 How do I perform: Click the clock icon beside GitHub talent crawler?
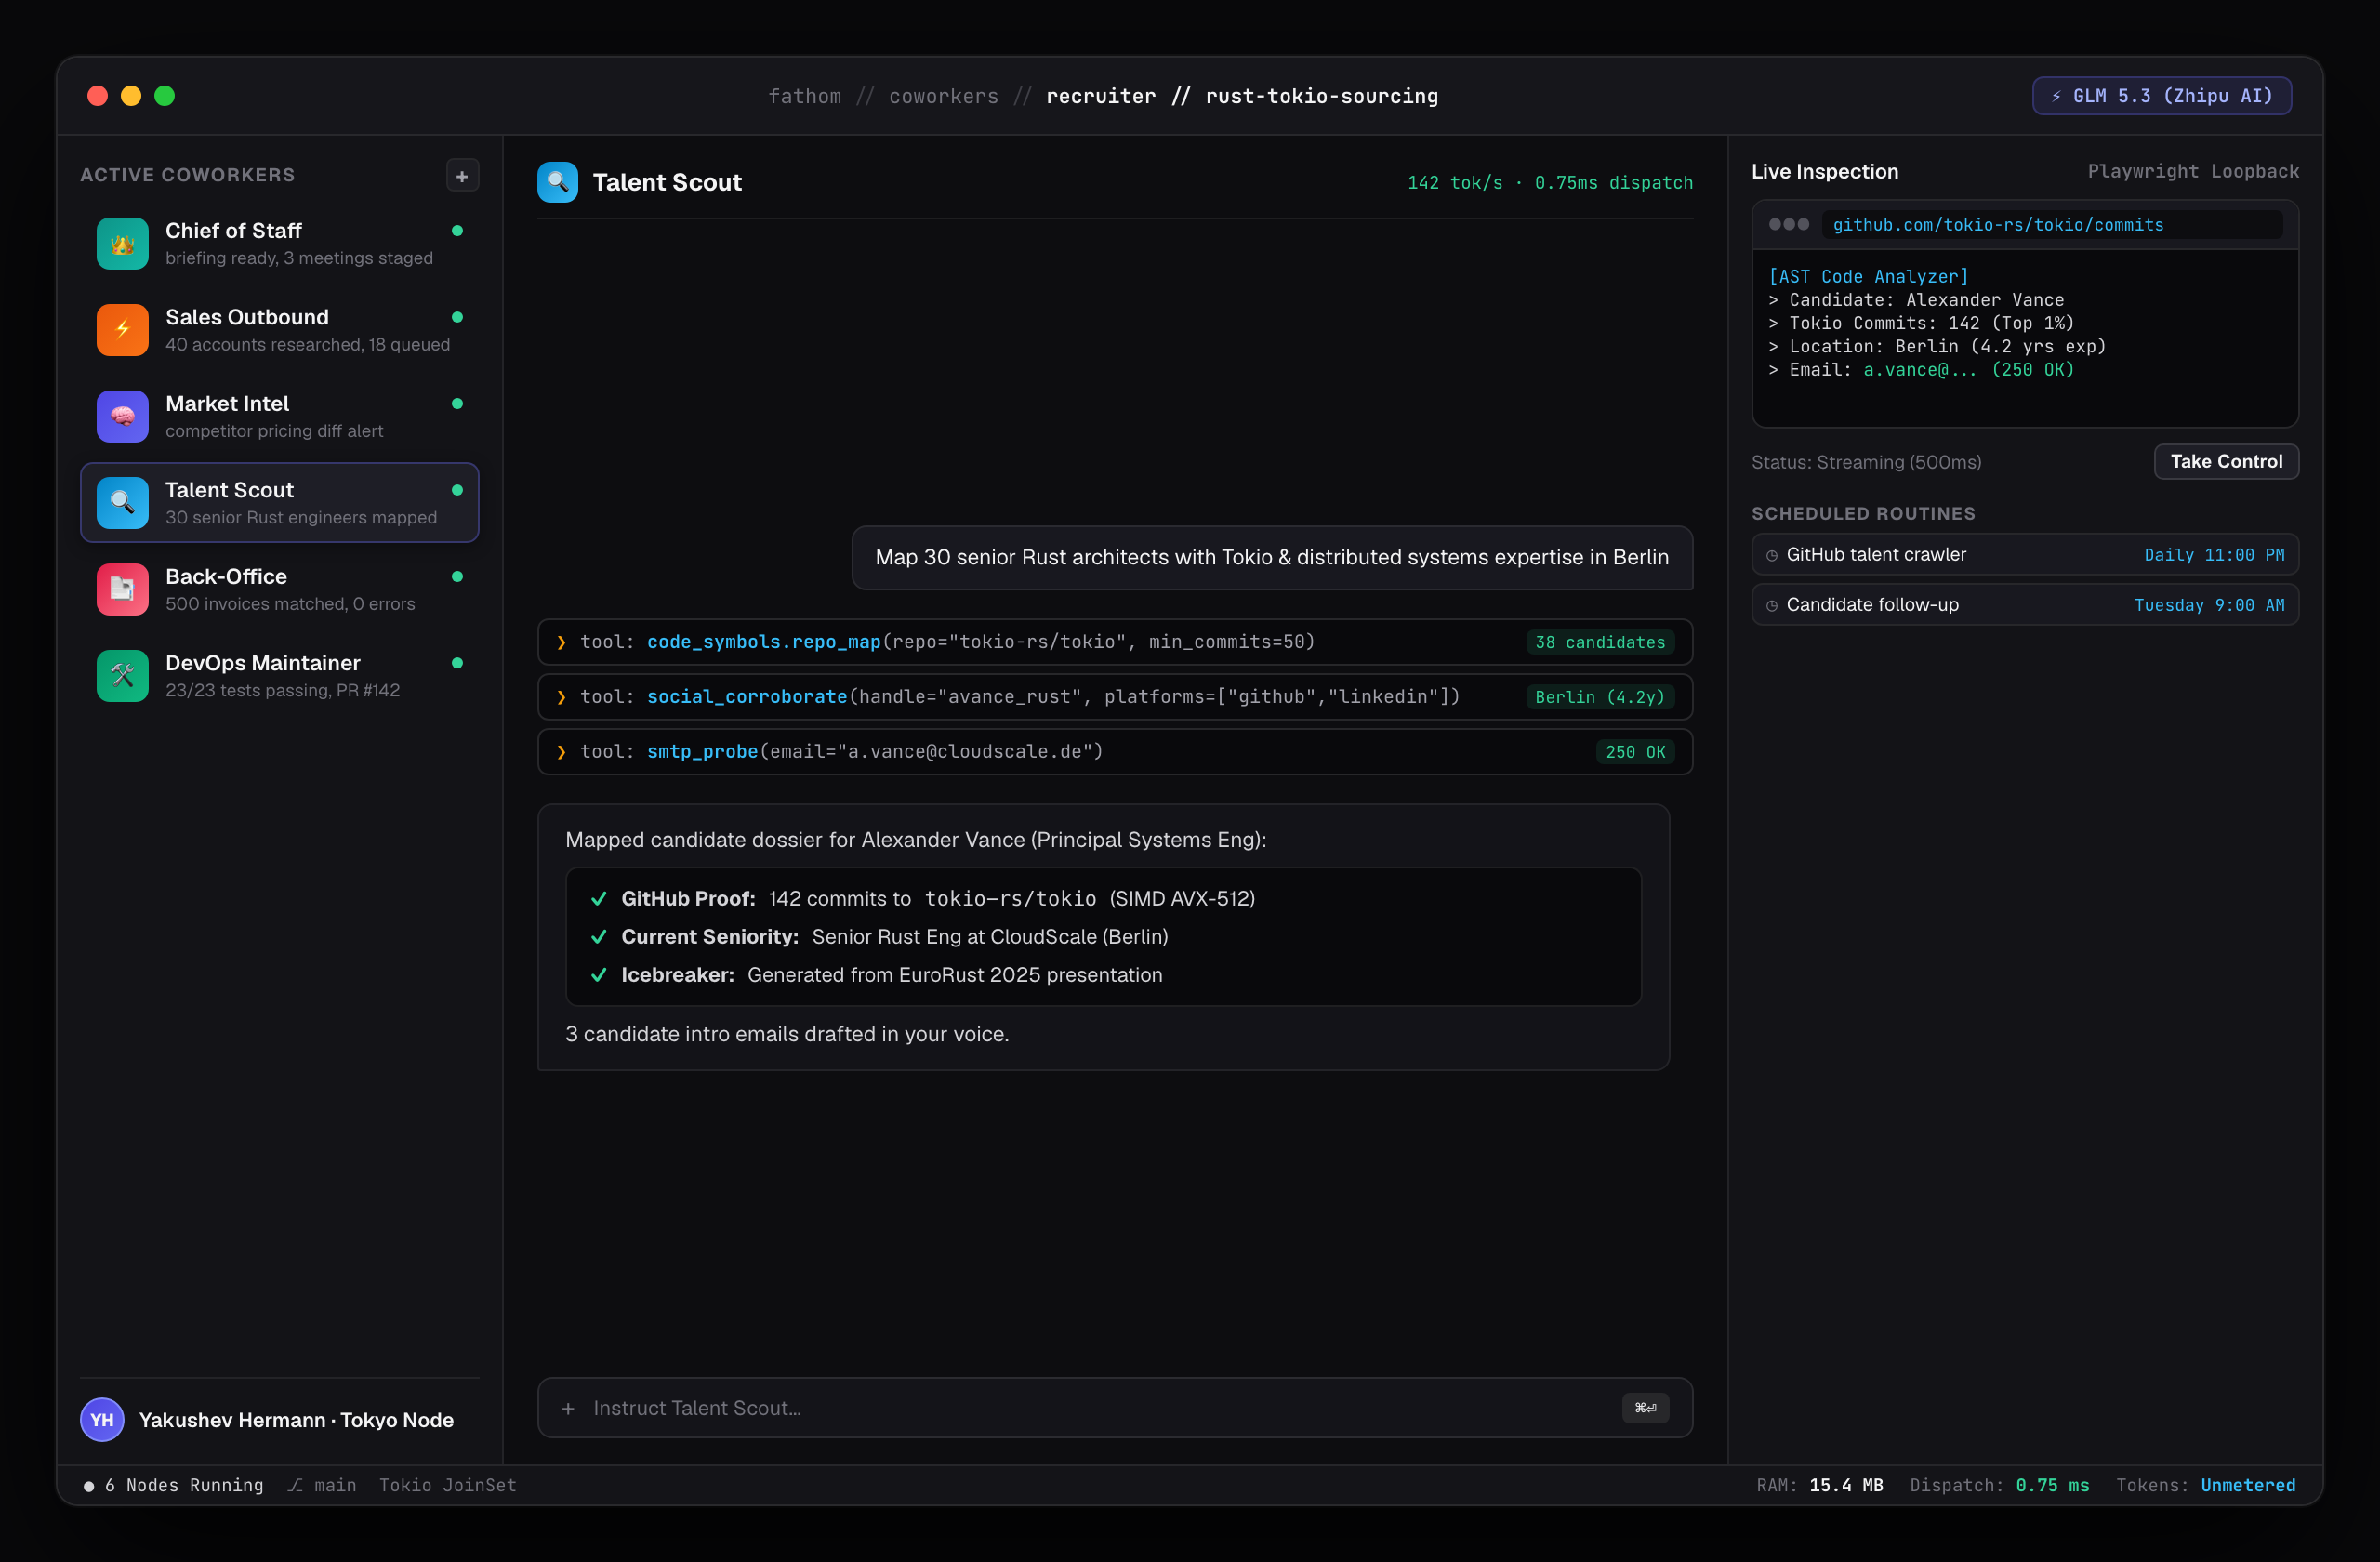(x=1772, y=555)
